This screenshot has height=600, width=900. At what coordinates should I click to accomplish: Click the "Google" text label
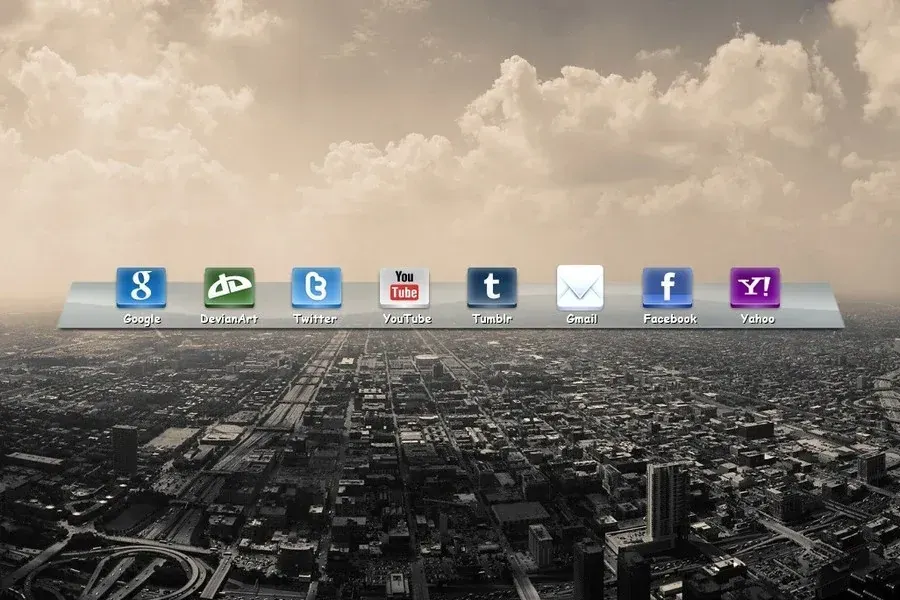(x=142, y=319)
